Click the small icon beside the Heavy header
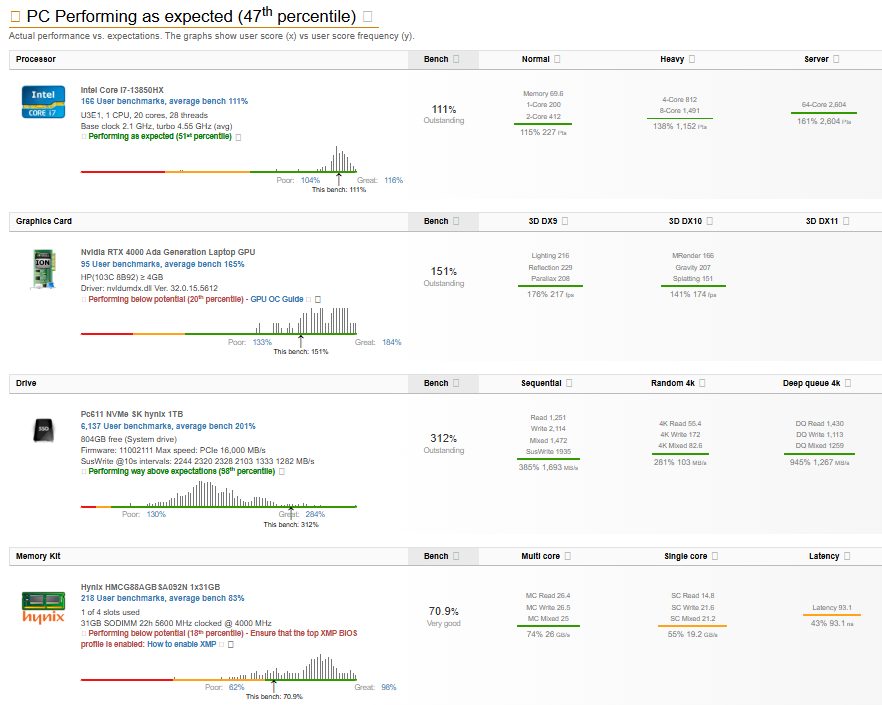The width and height of the screenshot is (882, 705). [x=693, y=60]
